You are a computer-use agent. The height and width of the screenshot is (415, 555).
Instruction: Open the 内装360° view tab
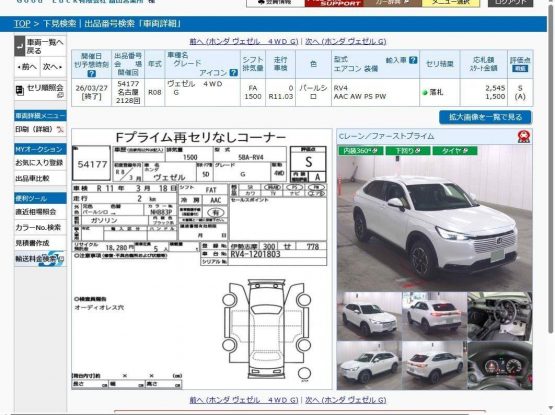coord(360,151)
